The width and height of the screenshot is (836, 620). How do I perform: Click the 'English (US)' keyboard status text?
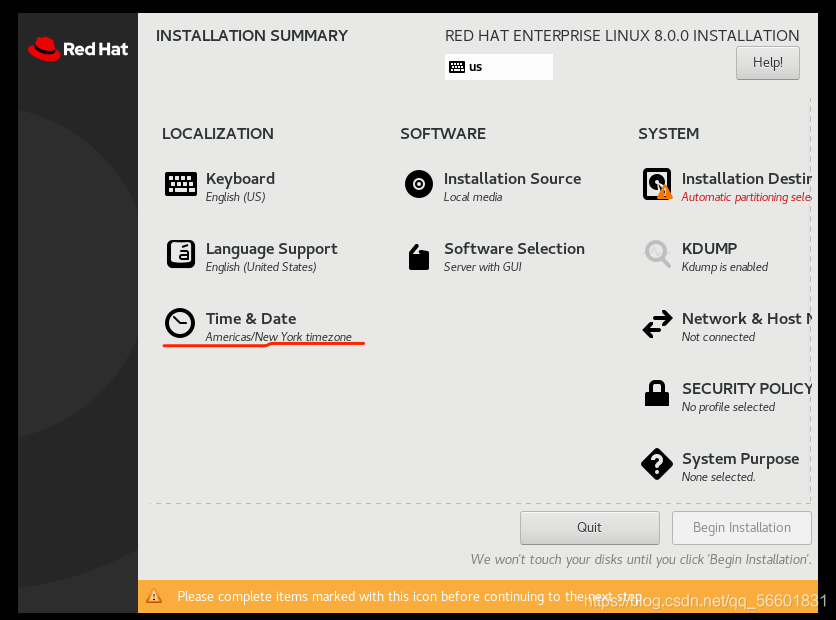236,197
